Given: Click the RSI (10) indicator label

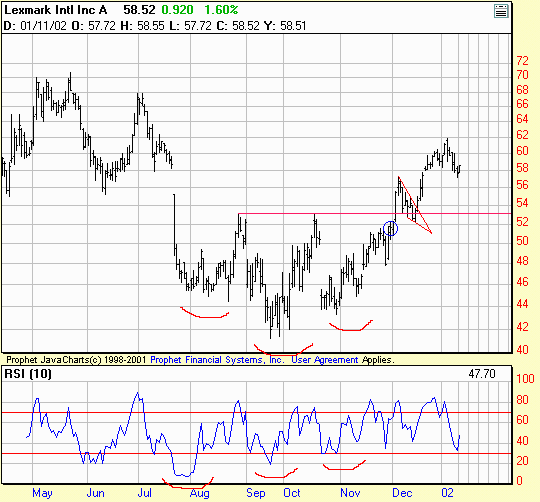Looking at the screenshot, I should (x=28, y=374).
